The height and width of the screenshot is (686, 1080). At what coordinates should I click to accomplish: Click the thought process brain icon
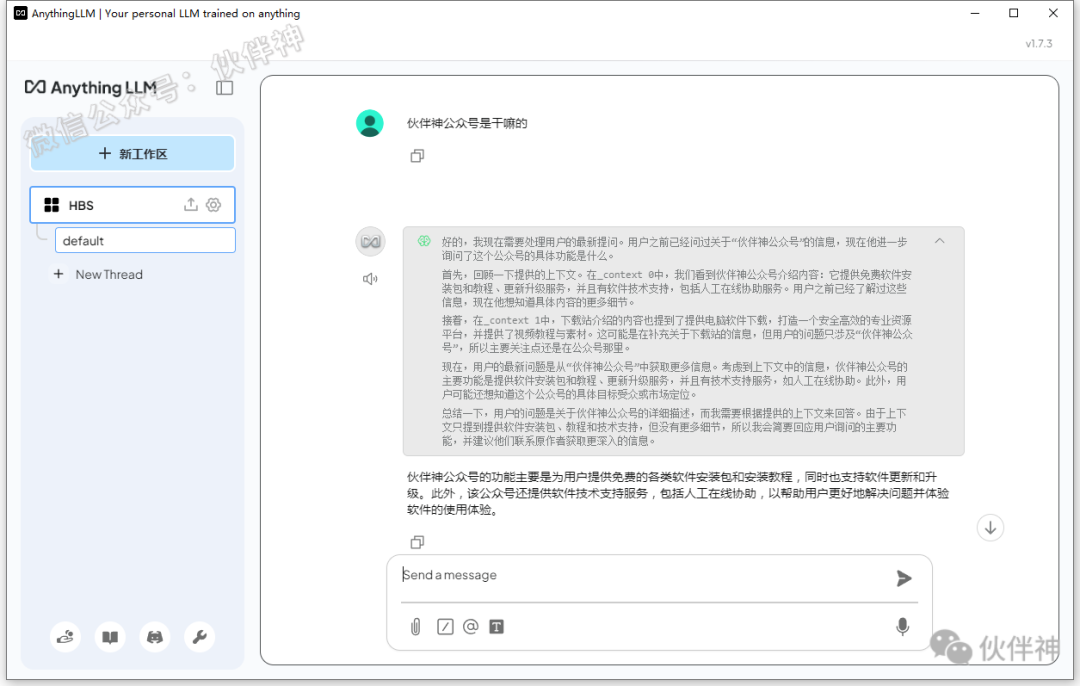pyautogui.click(x=424, y=241)
